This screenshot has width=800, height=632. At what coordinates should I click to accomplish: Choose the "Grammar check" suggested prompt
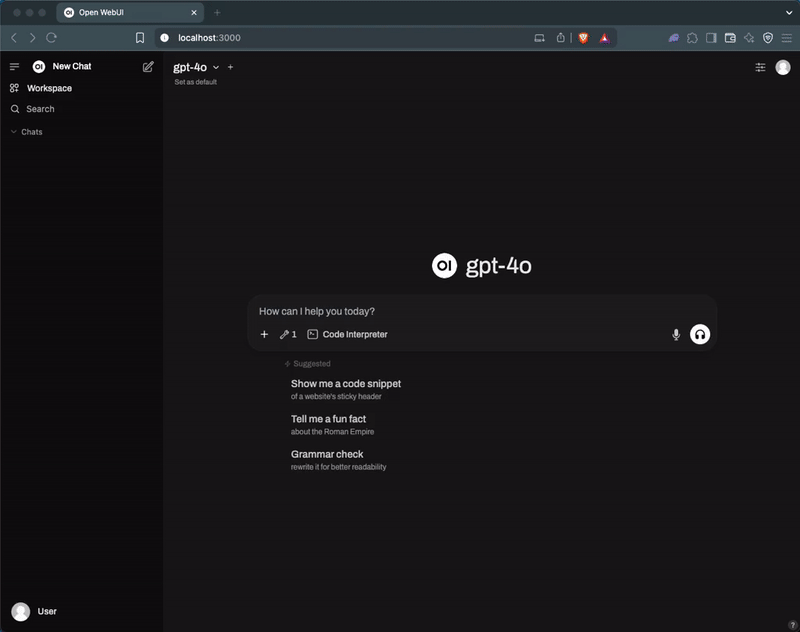click(x=327, y=454)
